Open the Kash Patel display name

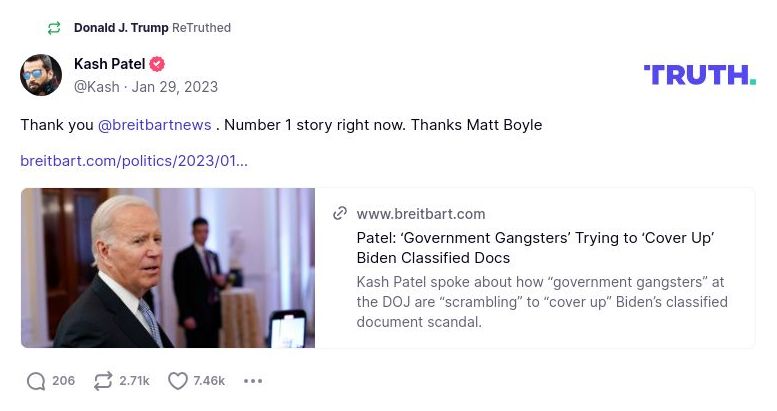click(109, 64)
